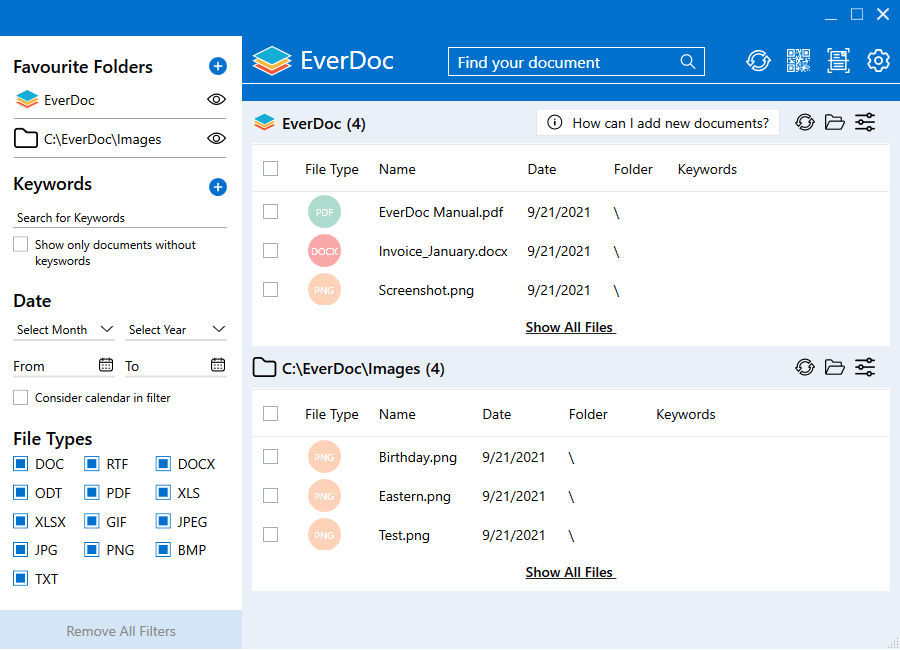This screenshot has width=900, height=650.
Task: Open the From date calendar picker
Action: point(105,365)
